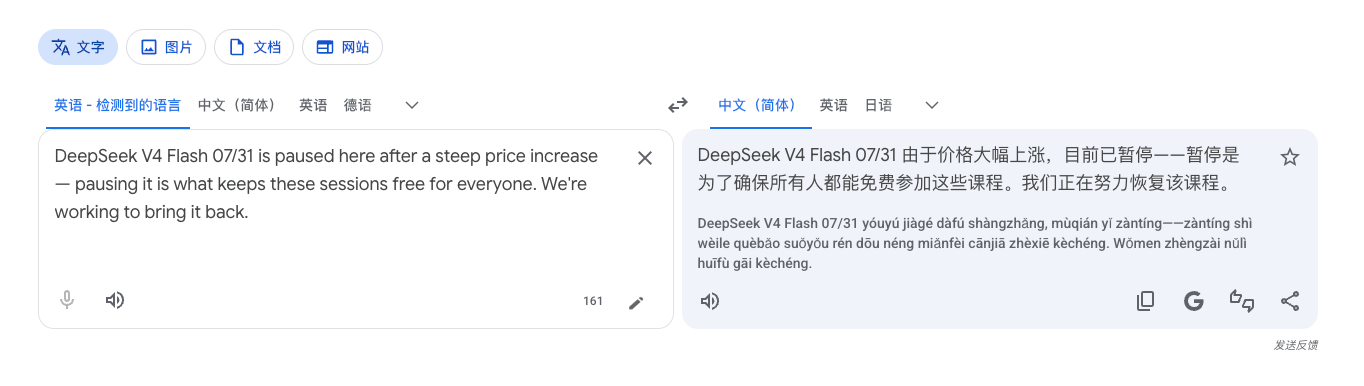Click the 发送反馈 feedback link
This screenshot has width=1364, height=386.
coord(1296,345)
